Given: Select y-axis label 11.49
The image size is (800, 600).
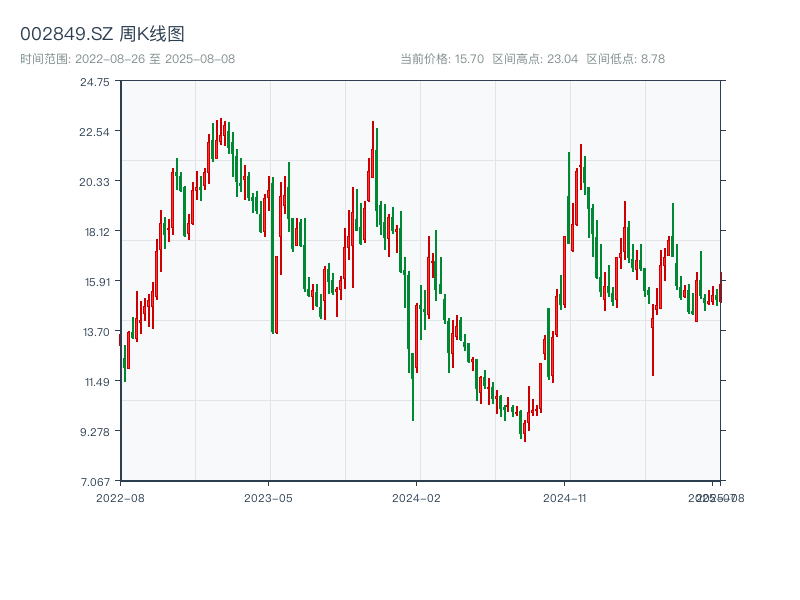Looking at the screenshot, I should (97, 382).
